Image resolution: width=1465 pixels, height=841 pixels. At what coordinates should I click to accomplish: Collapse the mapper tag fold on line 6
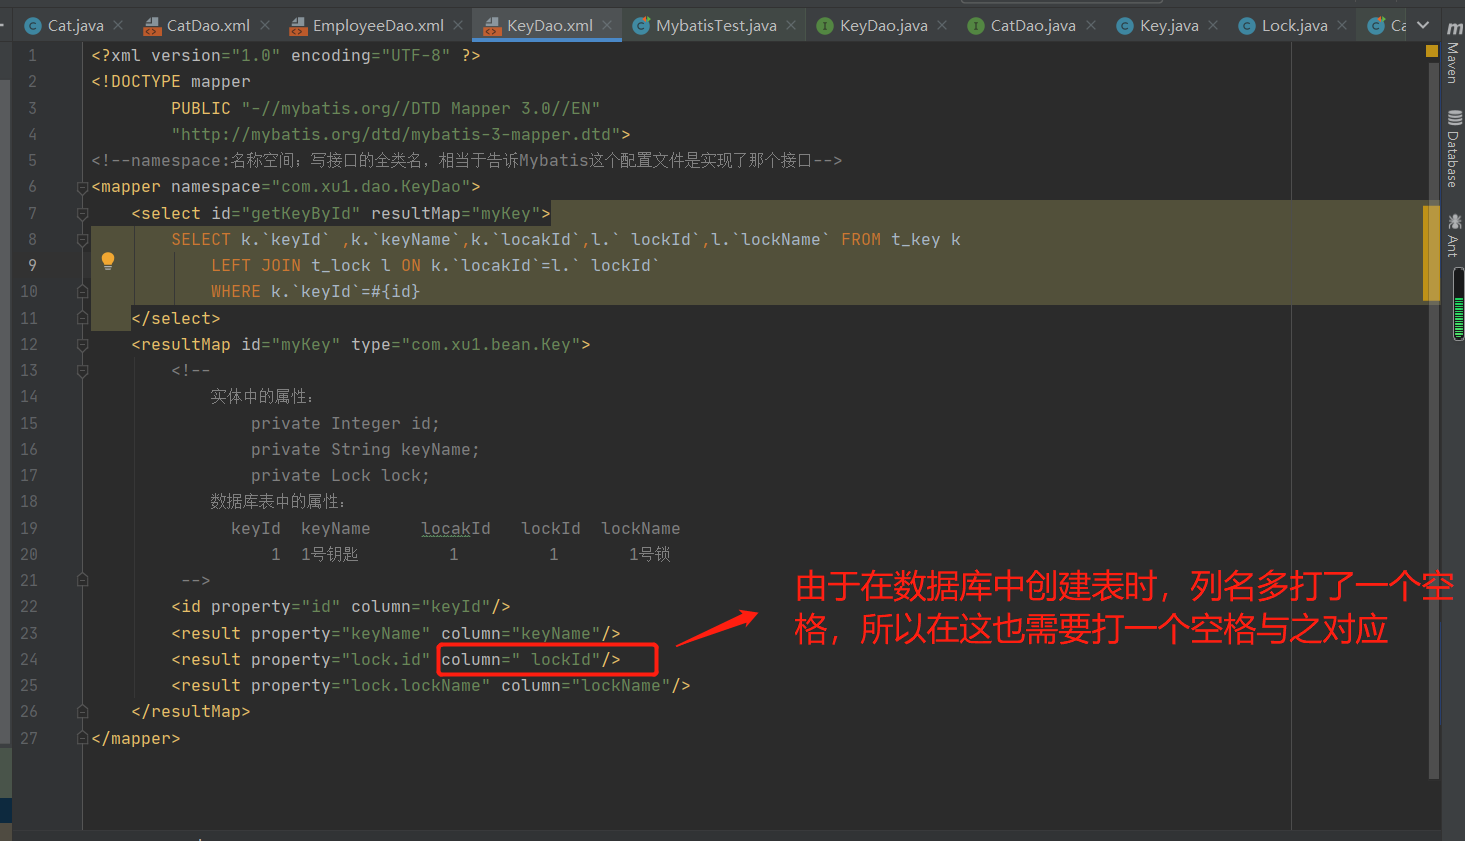pos(83,187)
